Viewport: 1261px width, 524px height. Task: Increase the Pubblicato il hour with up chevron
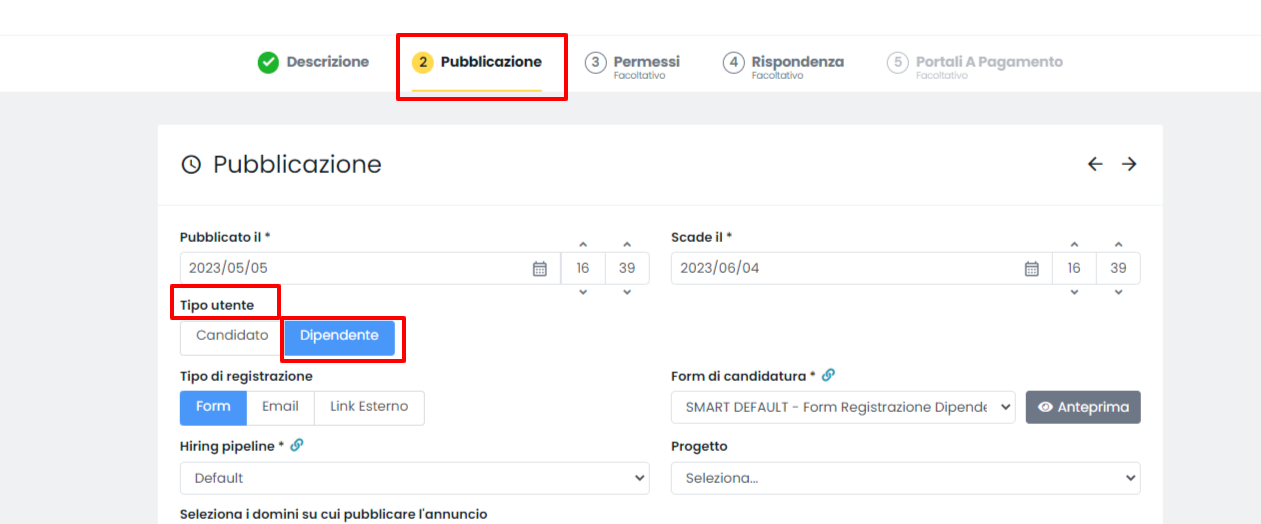click(x=583, y=244)
